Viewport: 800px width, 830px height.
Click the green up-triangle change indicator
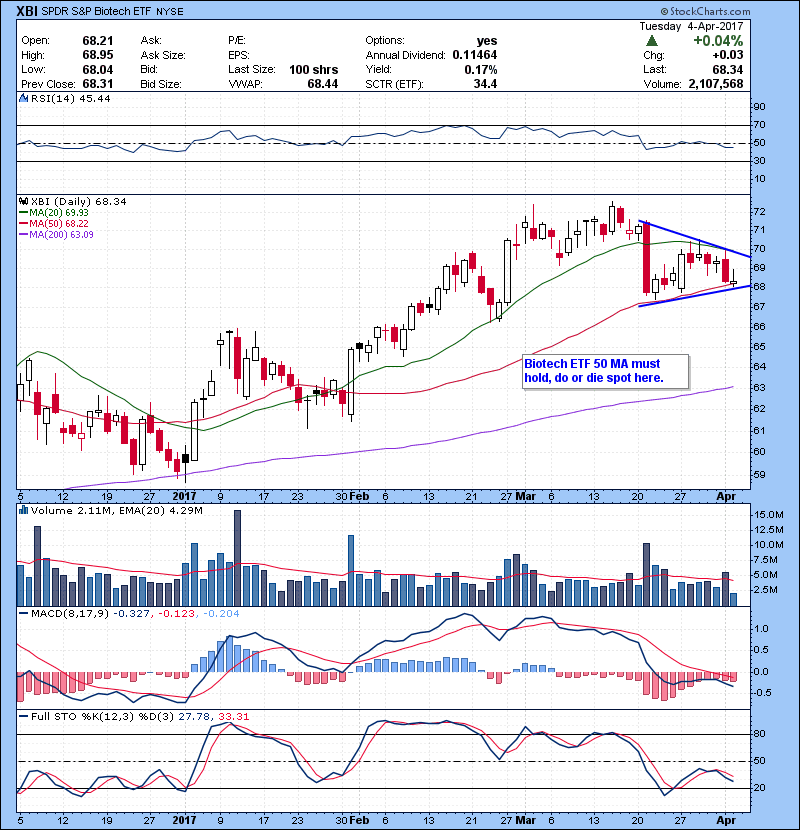[652, 41]
